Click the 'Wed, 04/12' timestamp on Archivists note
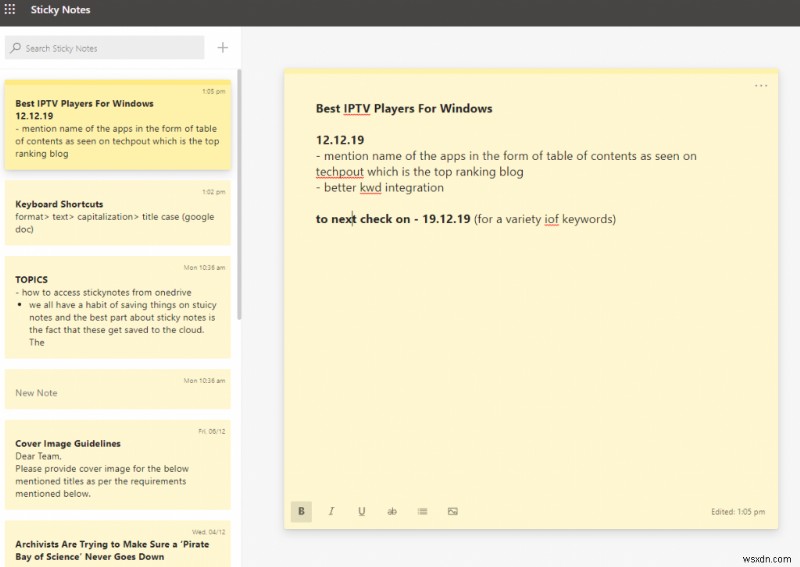The image size is (800, 567). 209,532
